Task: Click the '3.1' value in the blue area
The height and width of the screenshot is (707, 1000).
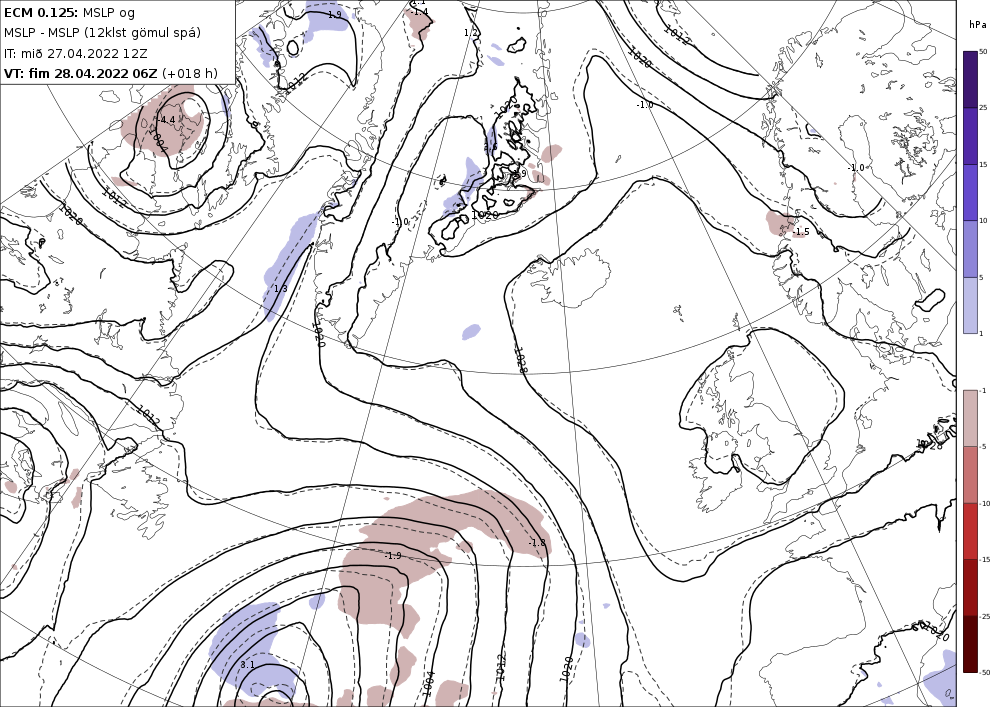Action: pos(247,665)
